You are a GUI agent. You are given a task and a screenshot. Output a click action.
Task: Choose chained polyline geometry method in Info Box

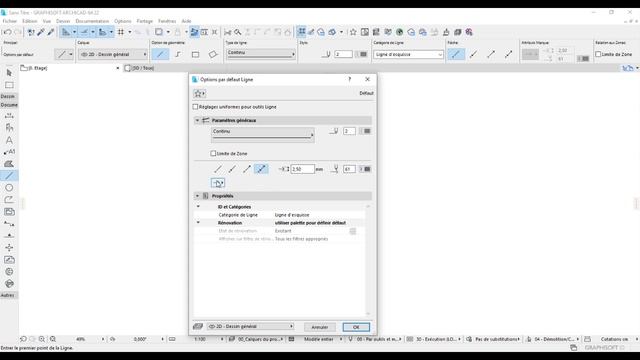[178, 54]
